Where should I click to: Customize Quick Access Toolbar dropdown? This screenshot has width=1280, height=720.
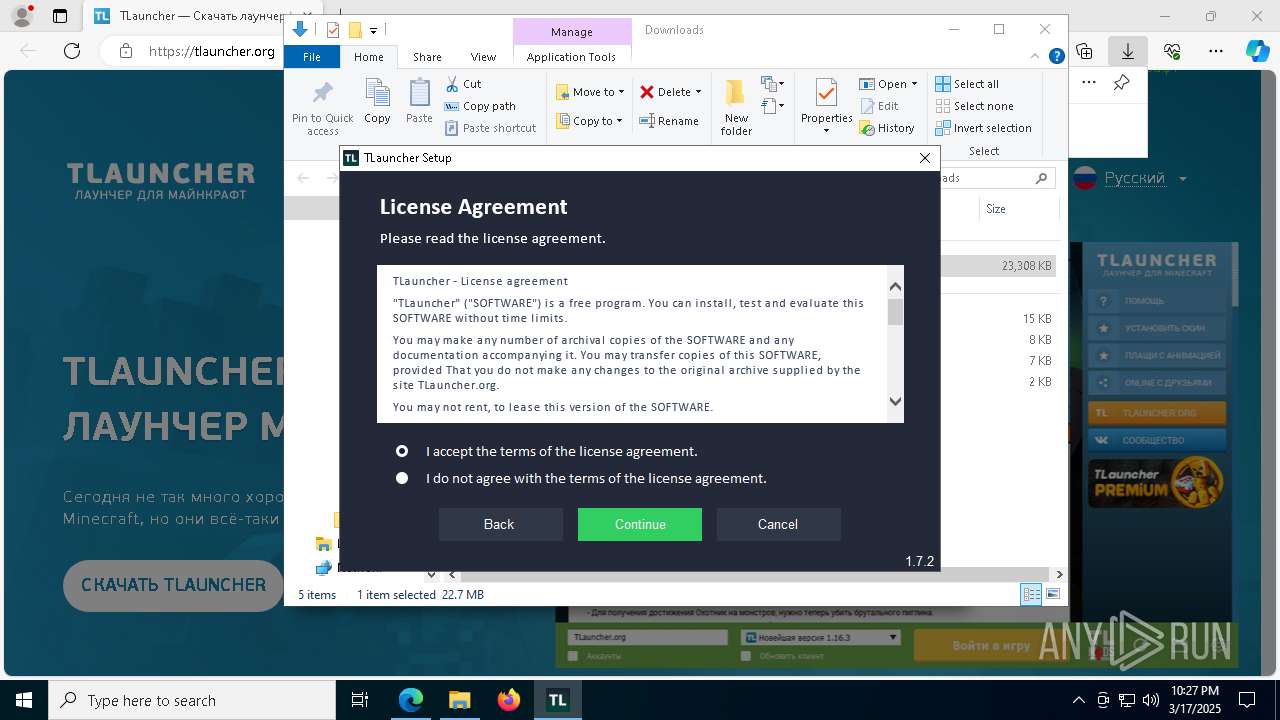pyautogui.click(x=373, y=31)
